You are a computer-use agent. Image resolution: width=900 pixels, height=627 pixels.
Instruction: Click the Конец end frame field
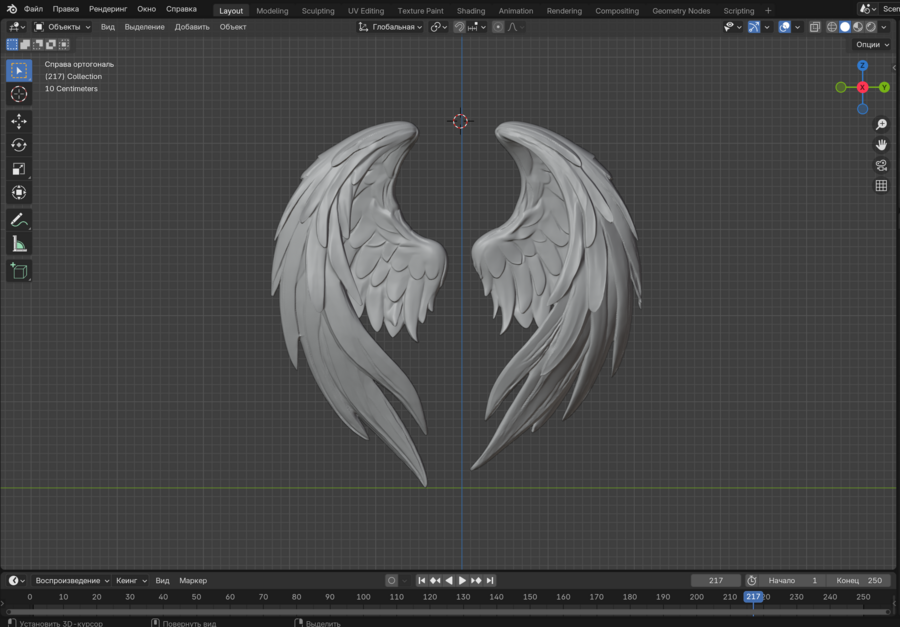pos(860,580)
